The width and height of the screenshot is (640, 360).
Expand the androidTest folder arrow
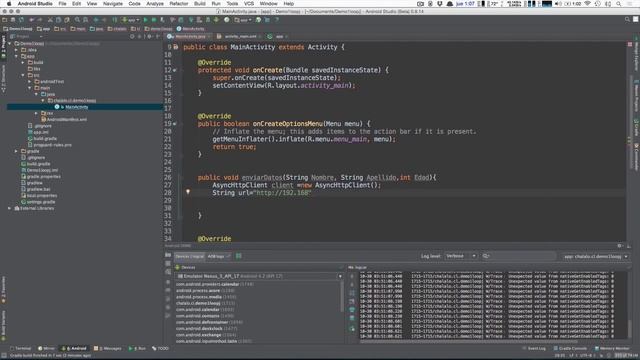pos(30,82)
